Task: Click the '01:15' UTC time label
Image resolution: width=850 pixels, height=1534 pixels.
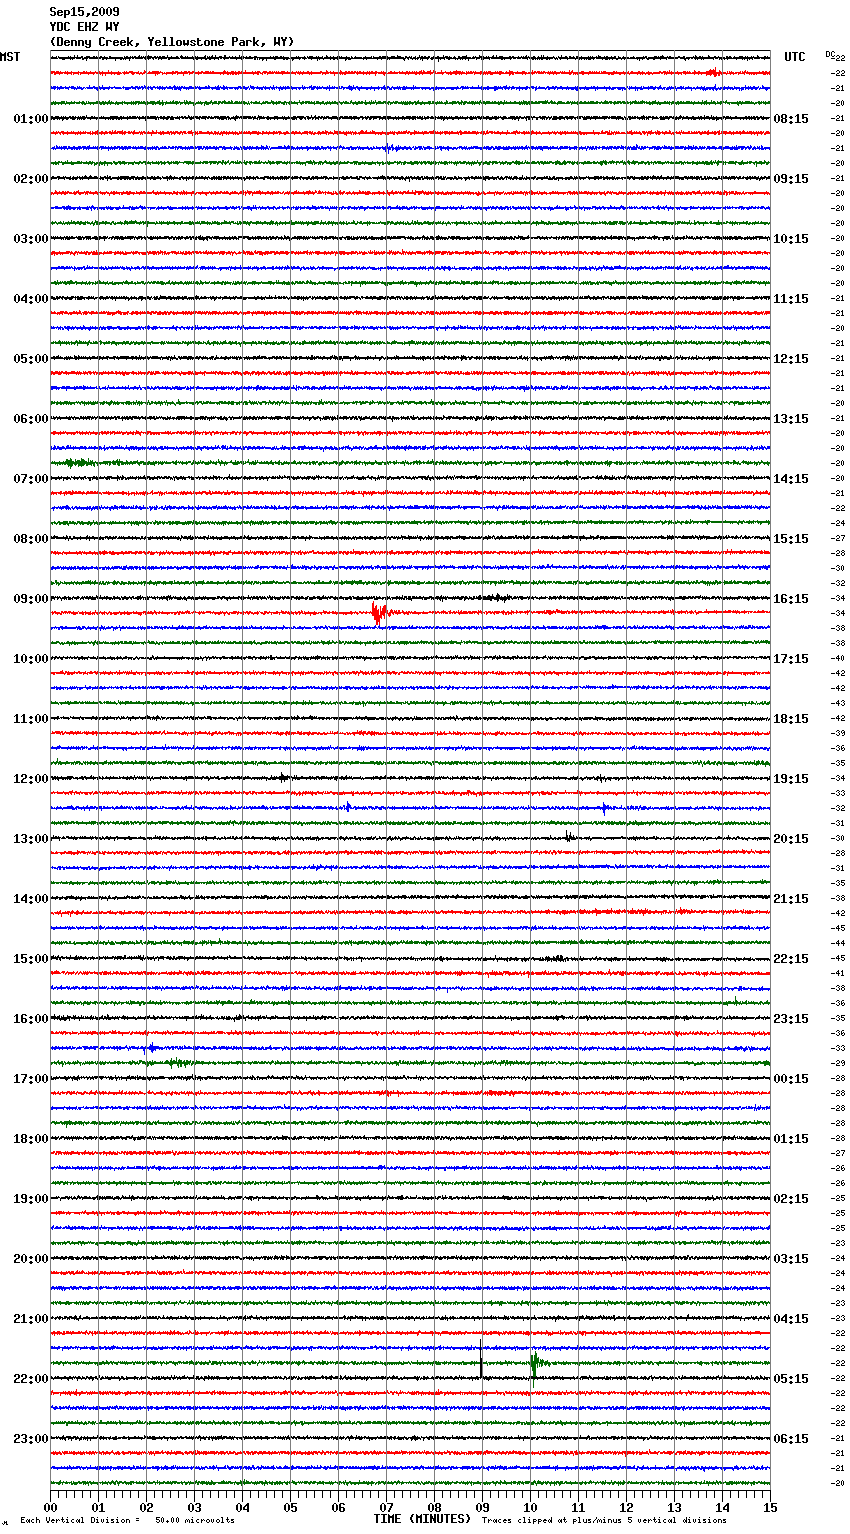Action: 791,1139
